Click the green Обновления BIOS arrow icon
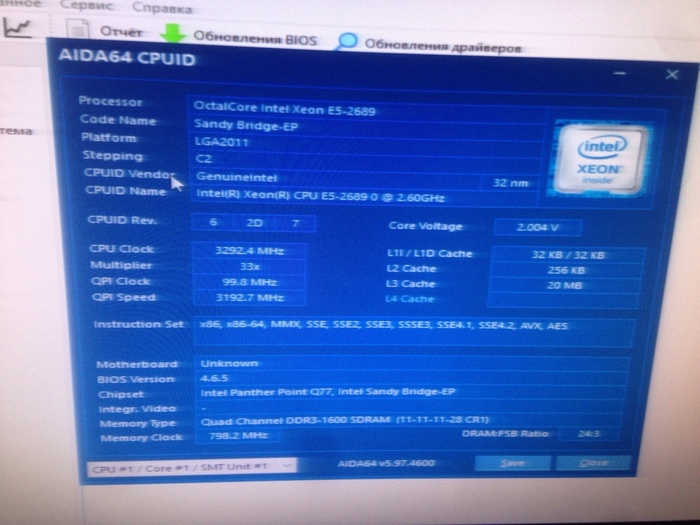 (173, 33)
